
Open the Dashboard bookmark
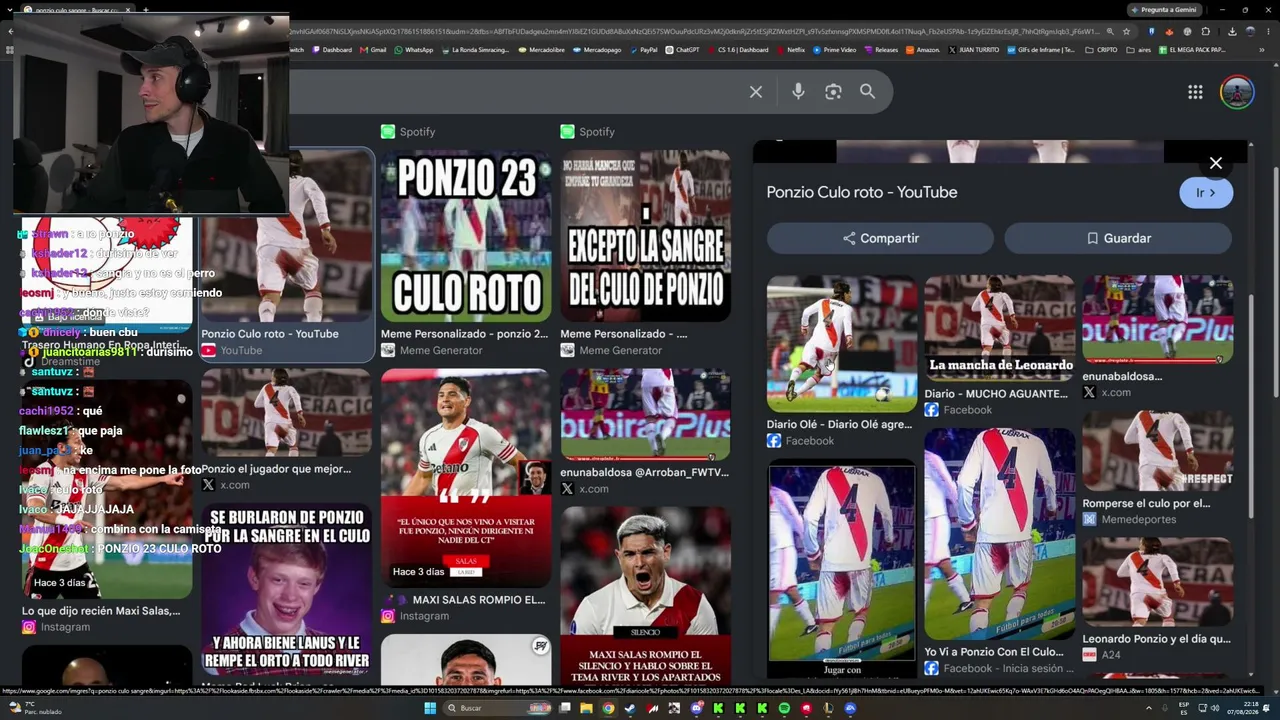coord(332,50)
